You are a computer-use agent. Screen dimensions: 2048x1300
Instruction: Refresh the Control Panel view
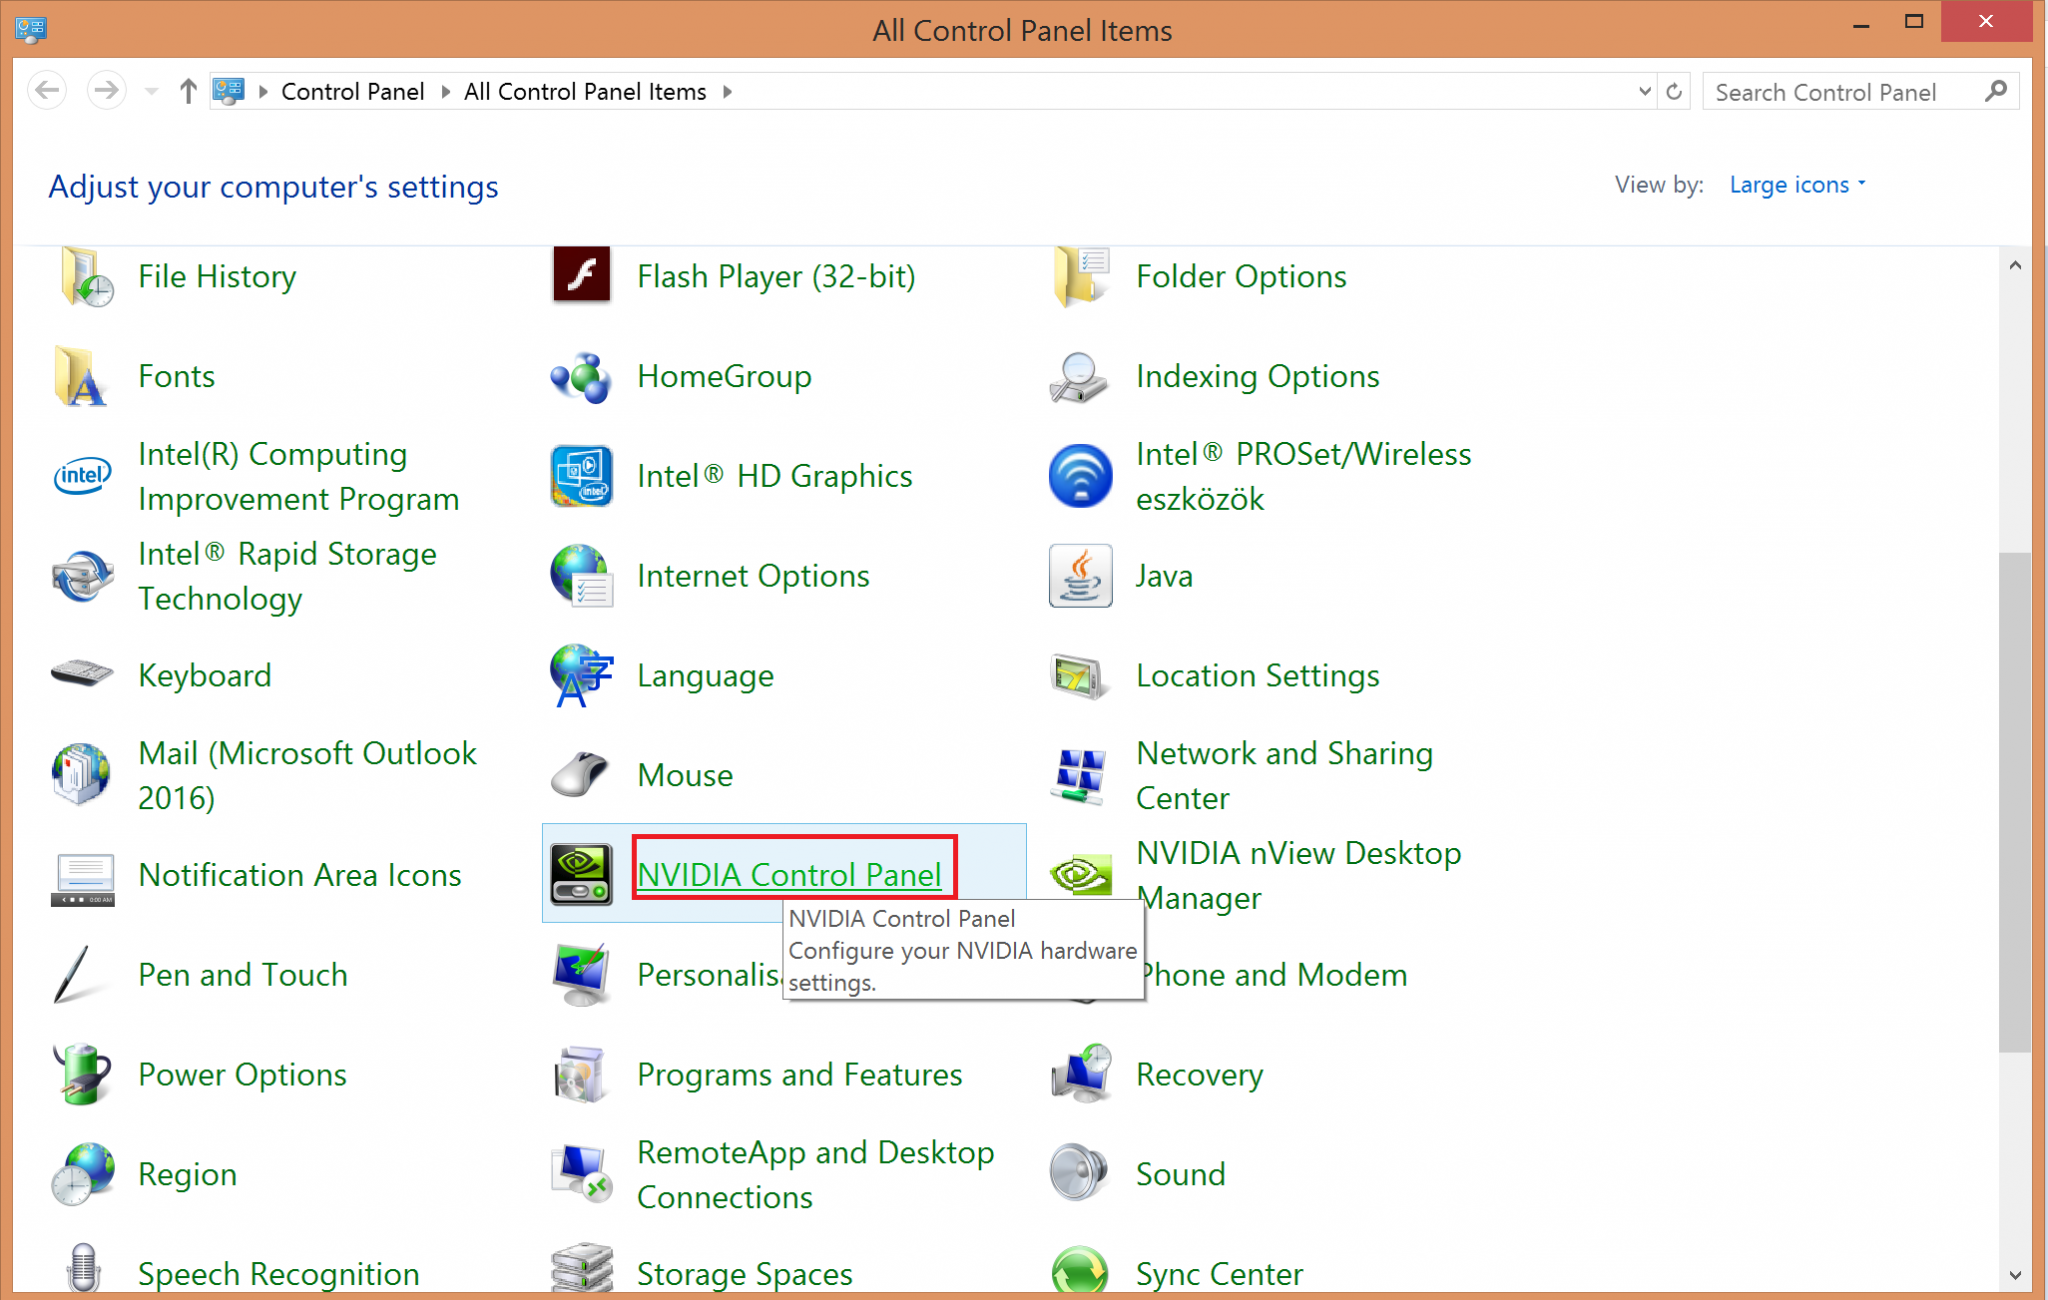pos(1674,92)
